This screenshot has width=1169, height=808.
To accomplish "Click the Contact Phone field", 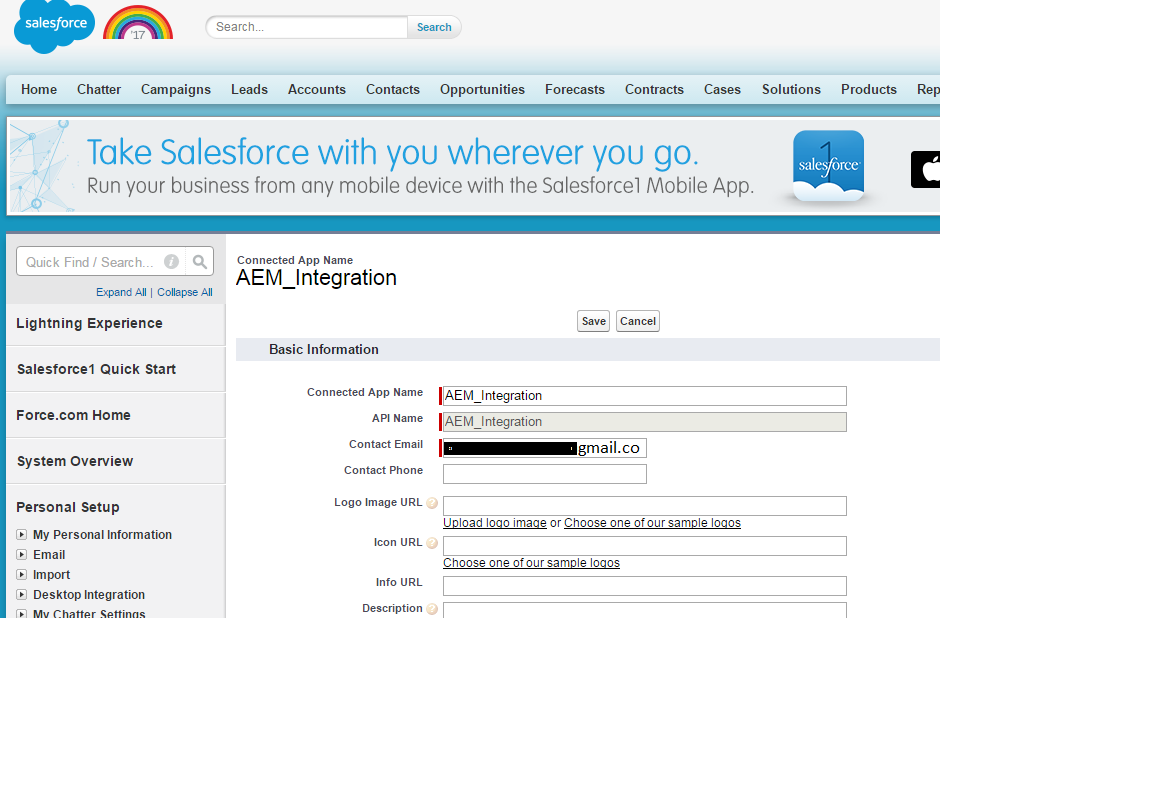I will pyautogui.click(x=545, y=474).
